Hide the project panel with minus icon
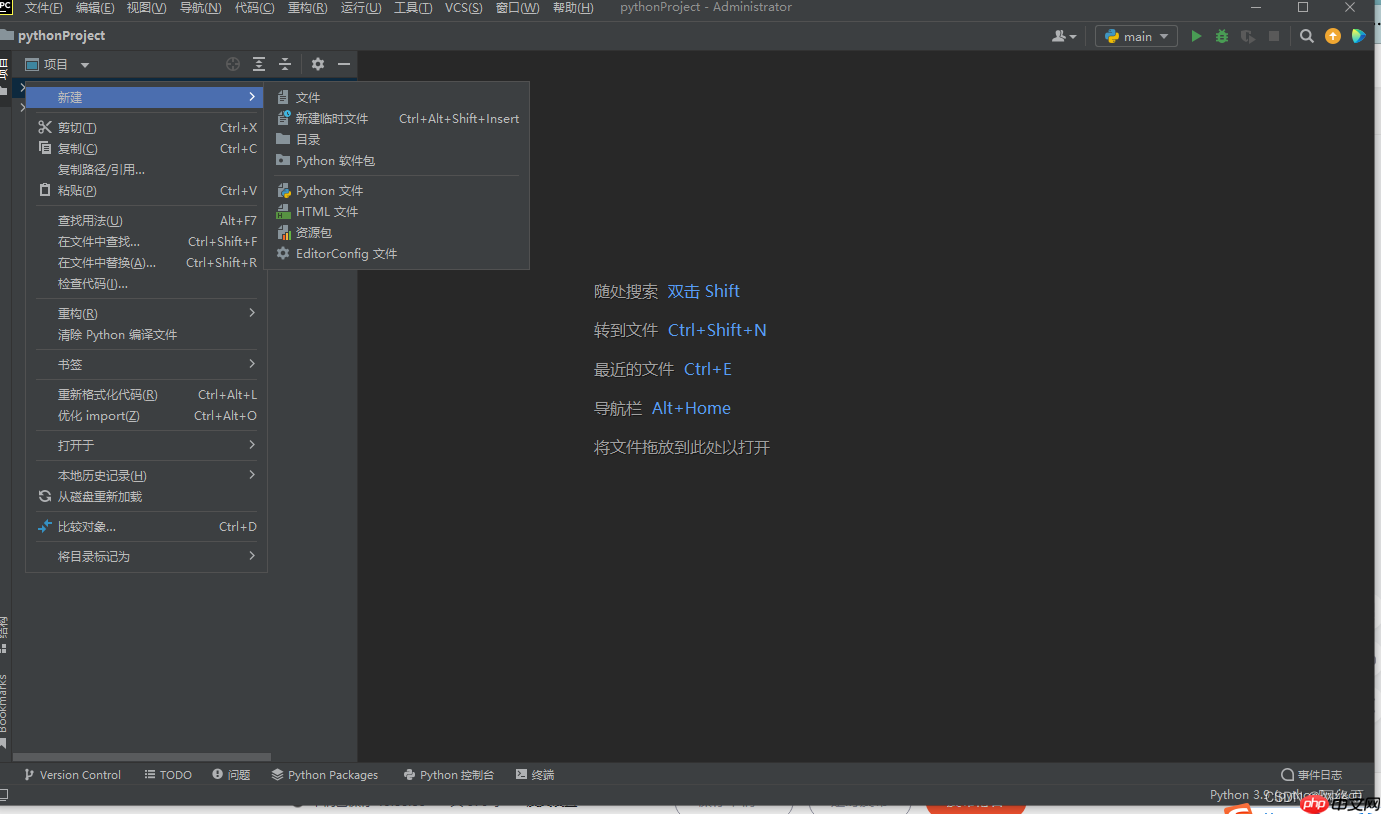1381x814 pixels. pos(344,64)
